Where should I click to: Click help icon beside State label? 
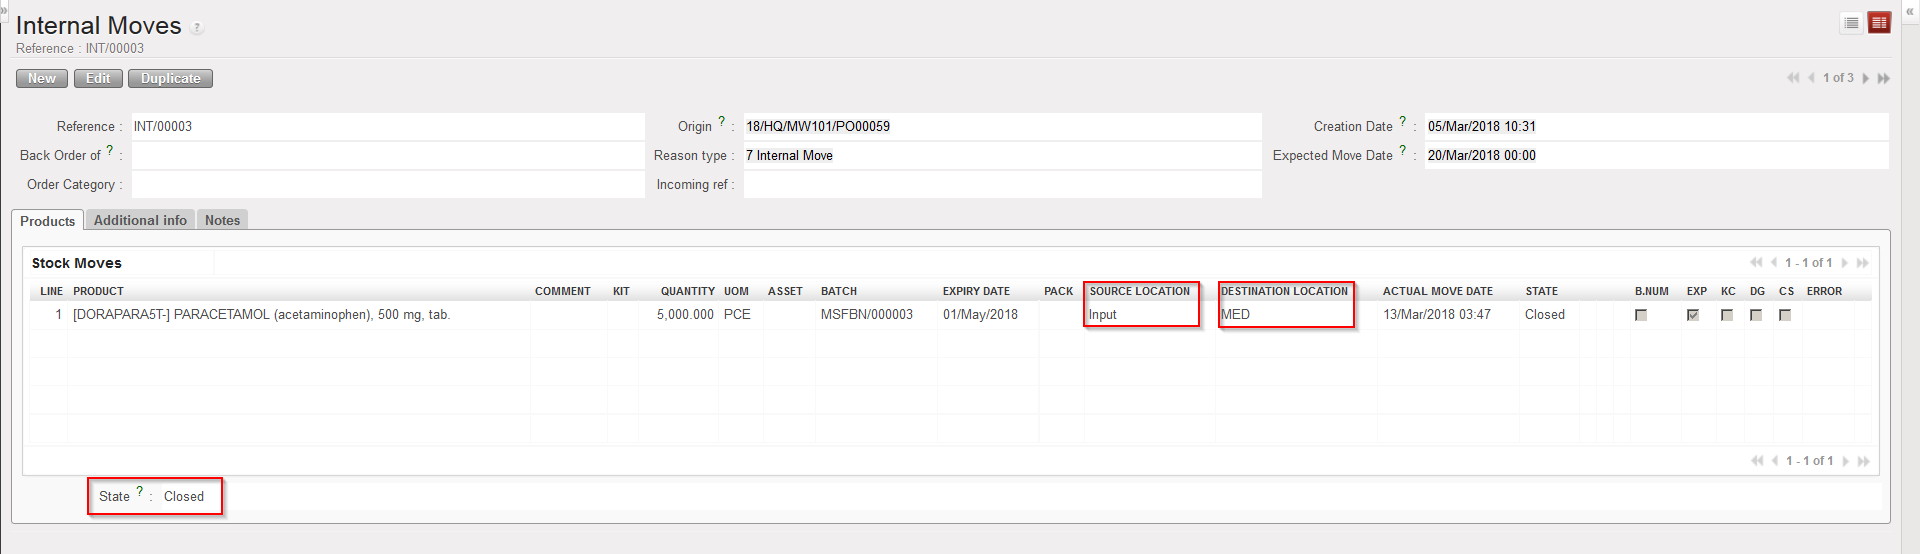[139, 491]
